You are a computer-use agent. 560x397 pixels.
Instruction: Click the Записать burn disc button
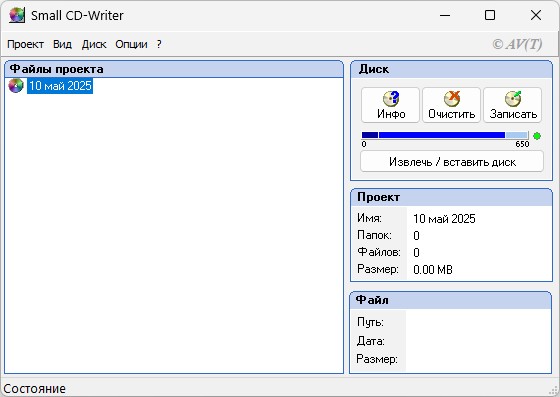coord(512,105)
